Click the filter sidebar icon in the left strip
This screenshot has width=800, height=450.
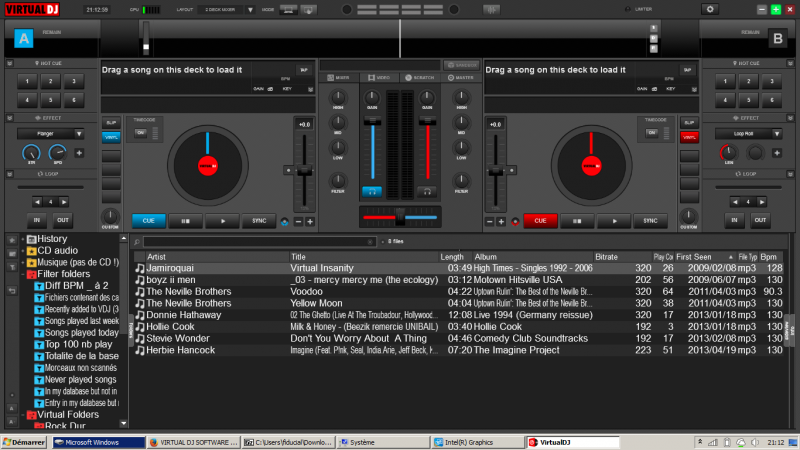12,267
